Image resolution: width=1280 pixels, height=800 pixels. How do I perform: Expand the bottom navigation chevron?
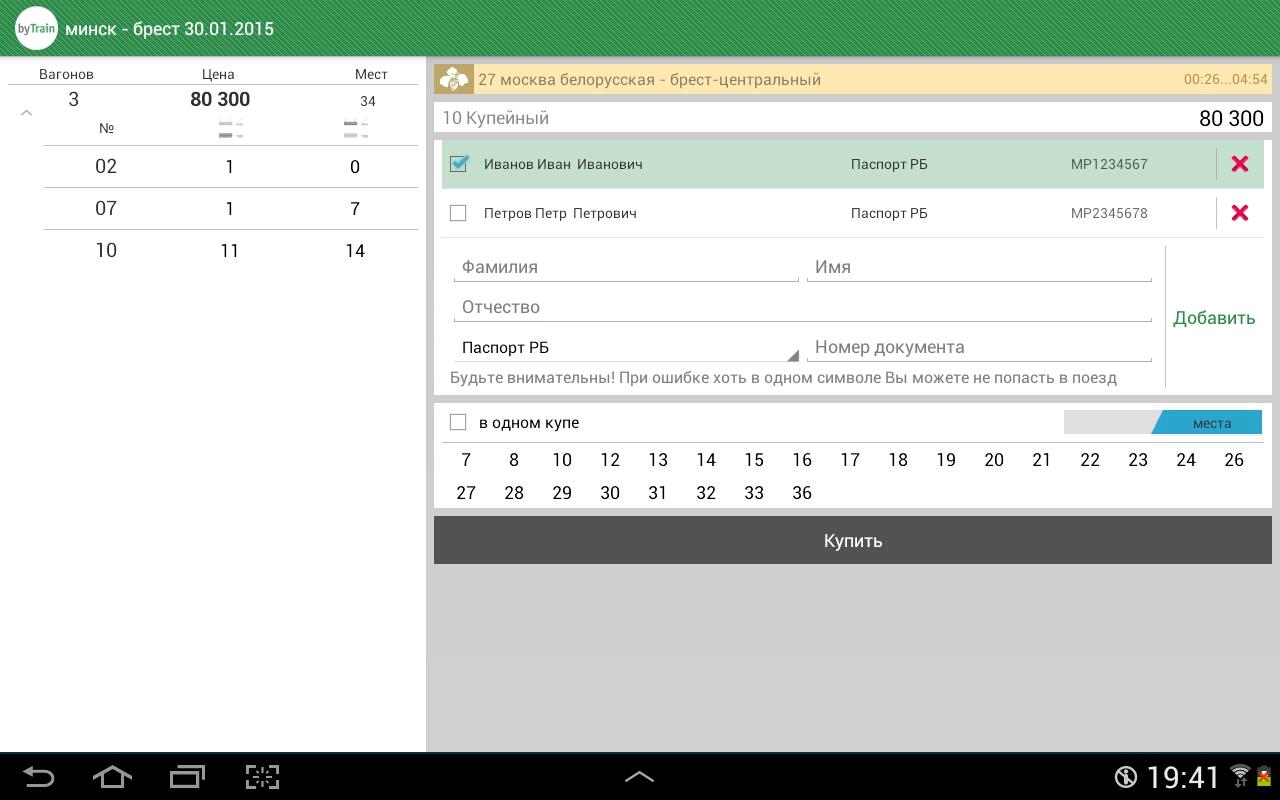pos(639,776)
